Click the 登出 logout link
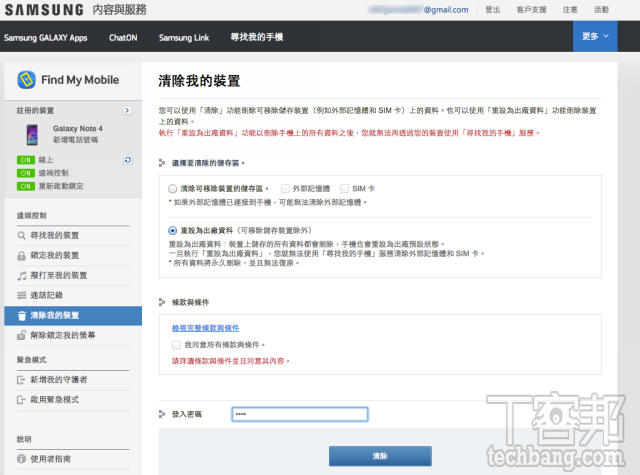 point(492,10)
